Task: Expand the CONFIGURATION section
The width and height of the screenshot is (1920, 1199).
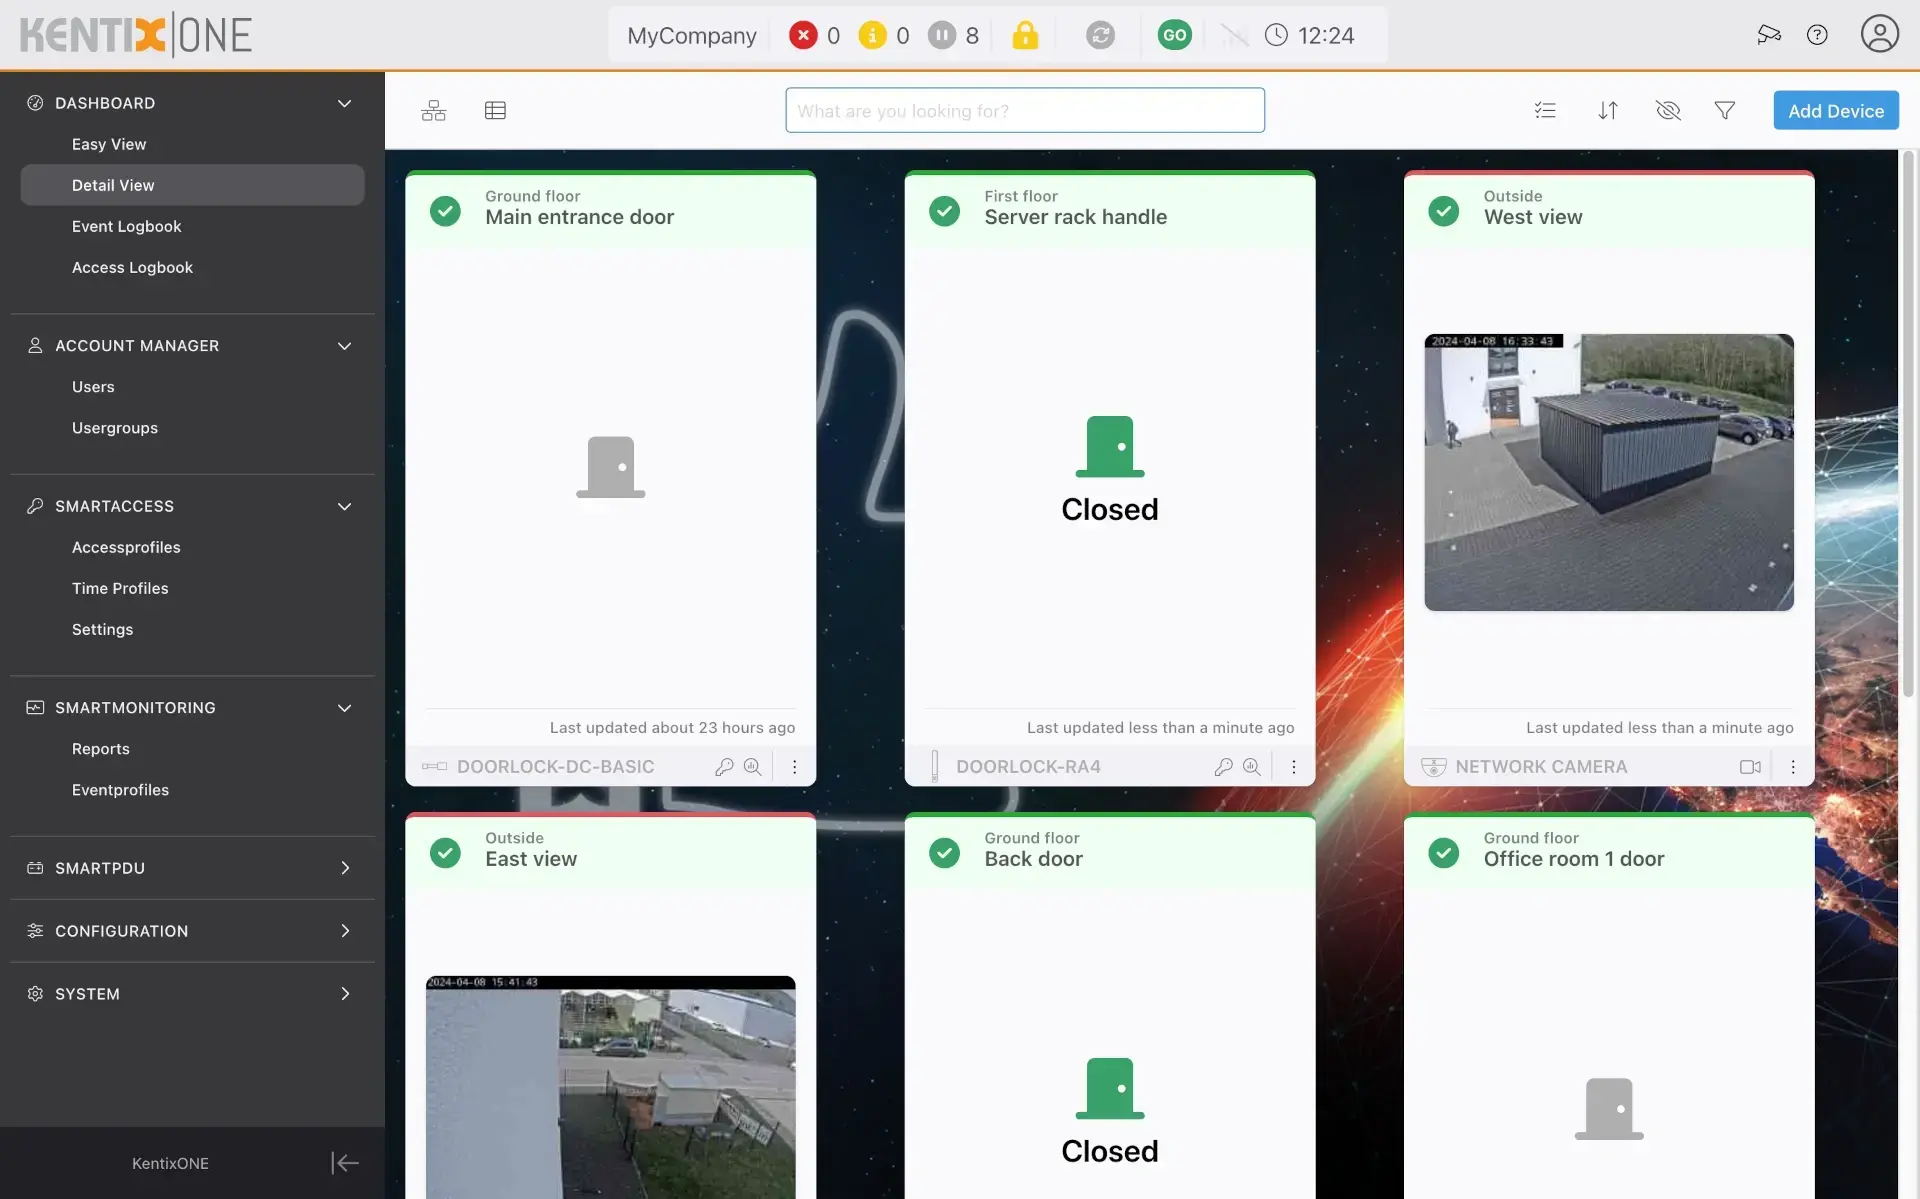Action: point(344,931)
